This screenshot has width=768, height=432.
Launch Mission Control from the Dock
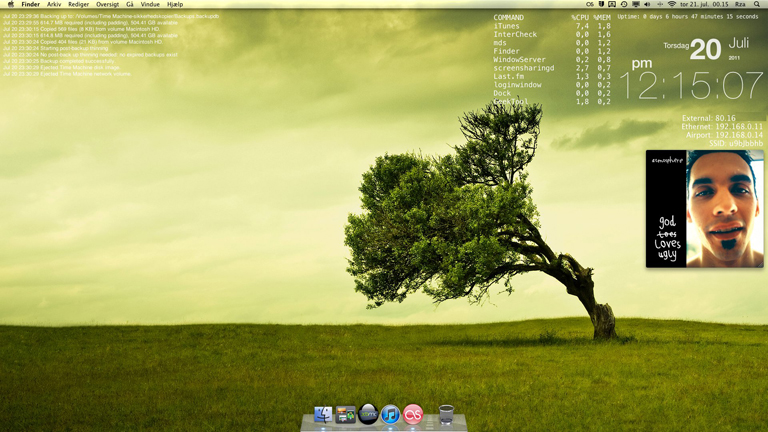click(345, 414)
